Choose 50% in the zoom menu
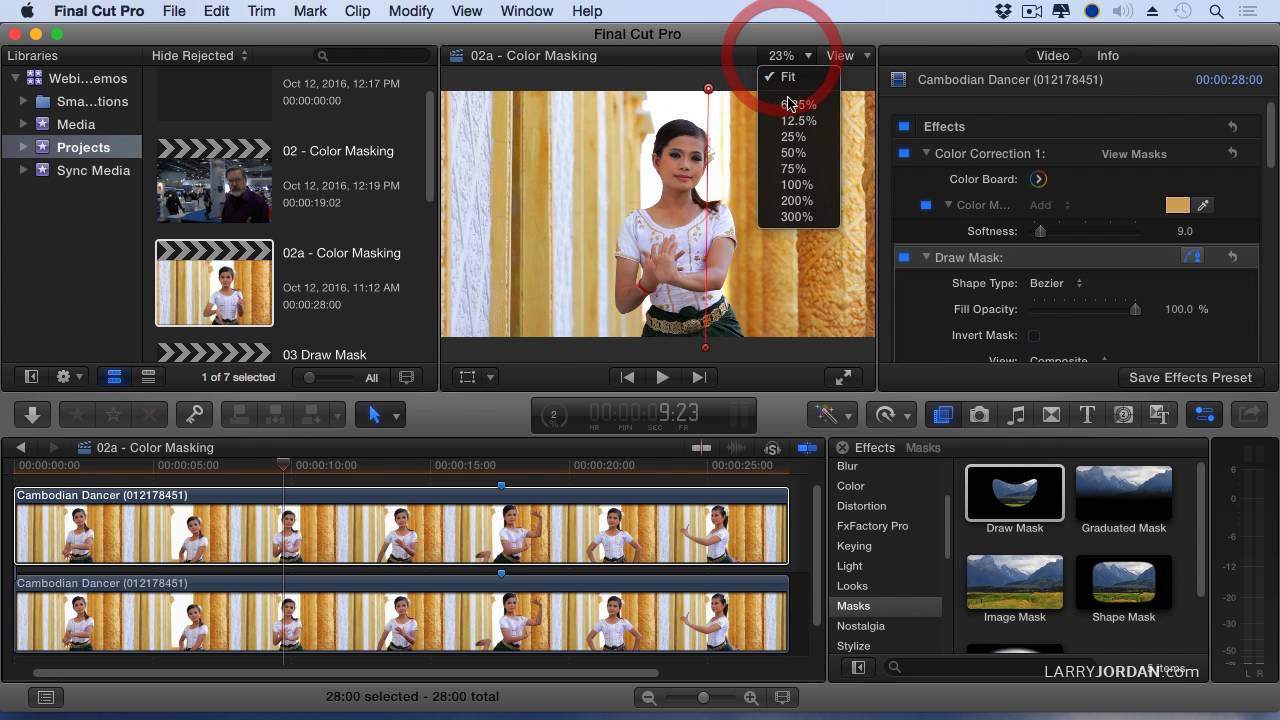 point(793,153)
